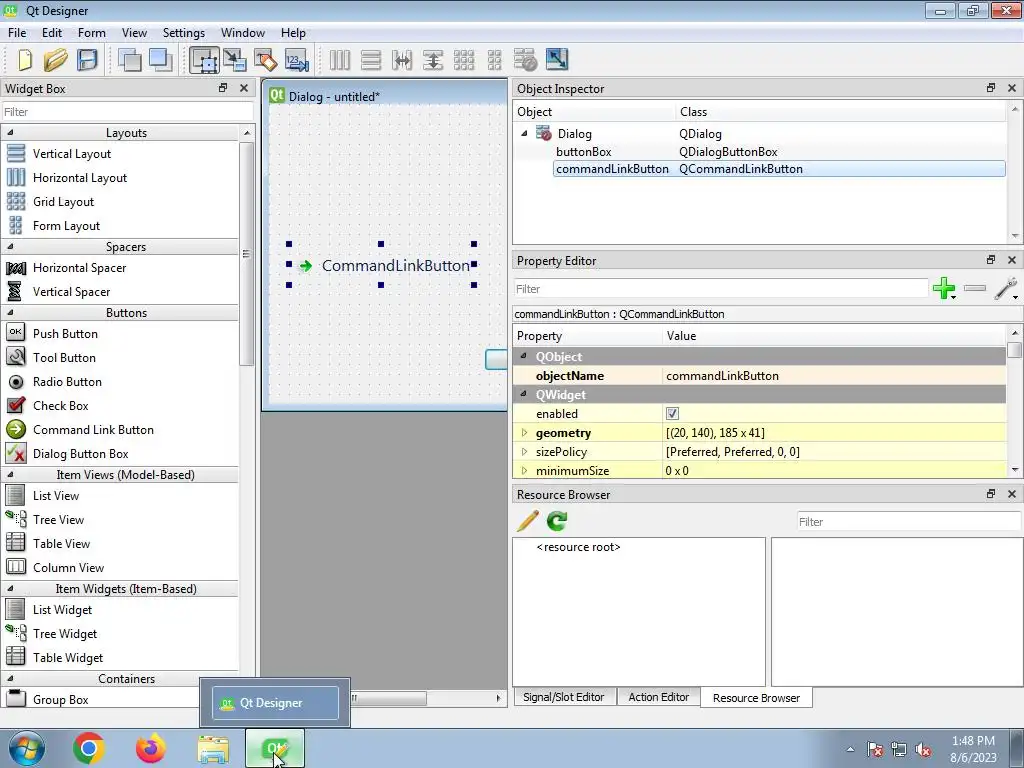This screenshot has height=768, width=1024.
Task: Float the Object Inspector dock panel
Action: coord(991,88)
